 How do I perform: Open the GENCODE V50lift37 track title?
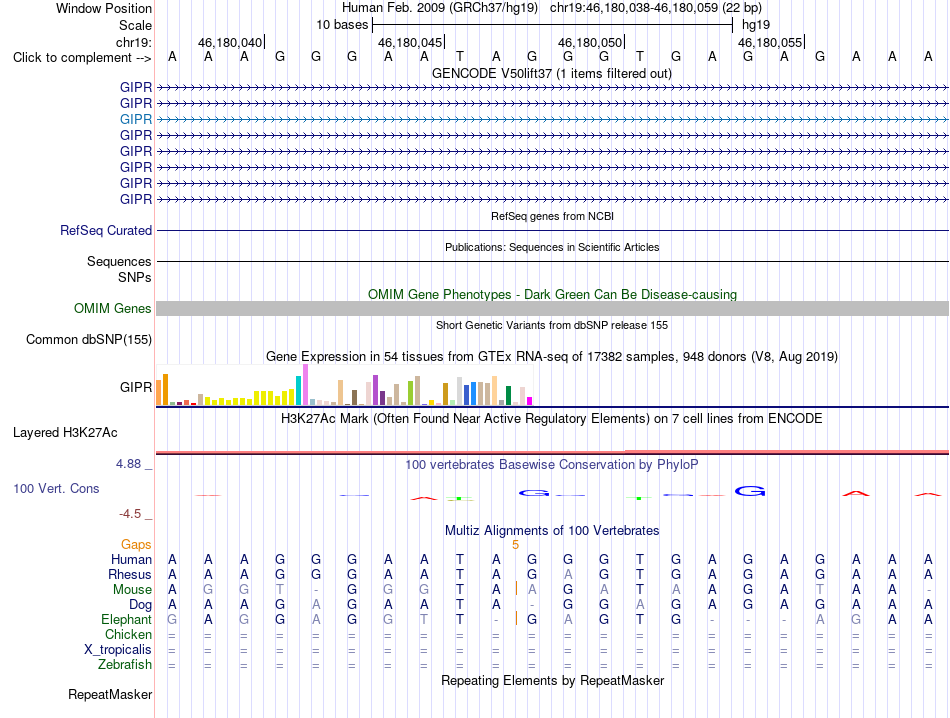coord(552,73)
